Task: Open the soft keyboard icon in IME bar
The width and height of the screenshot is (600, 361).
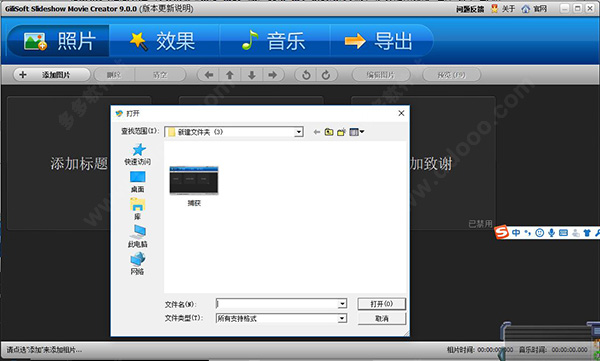Action: tap(563, 232)
